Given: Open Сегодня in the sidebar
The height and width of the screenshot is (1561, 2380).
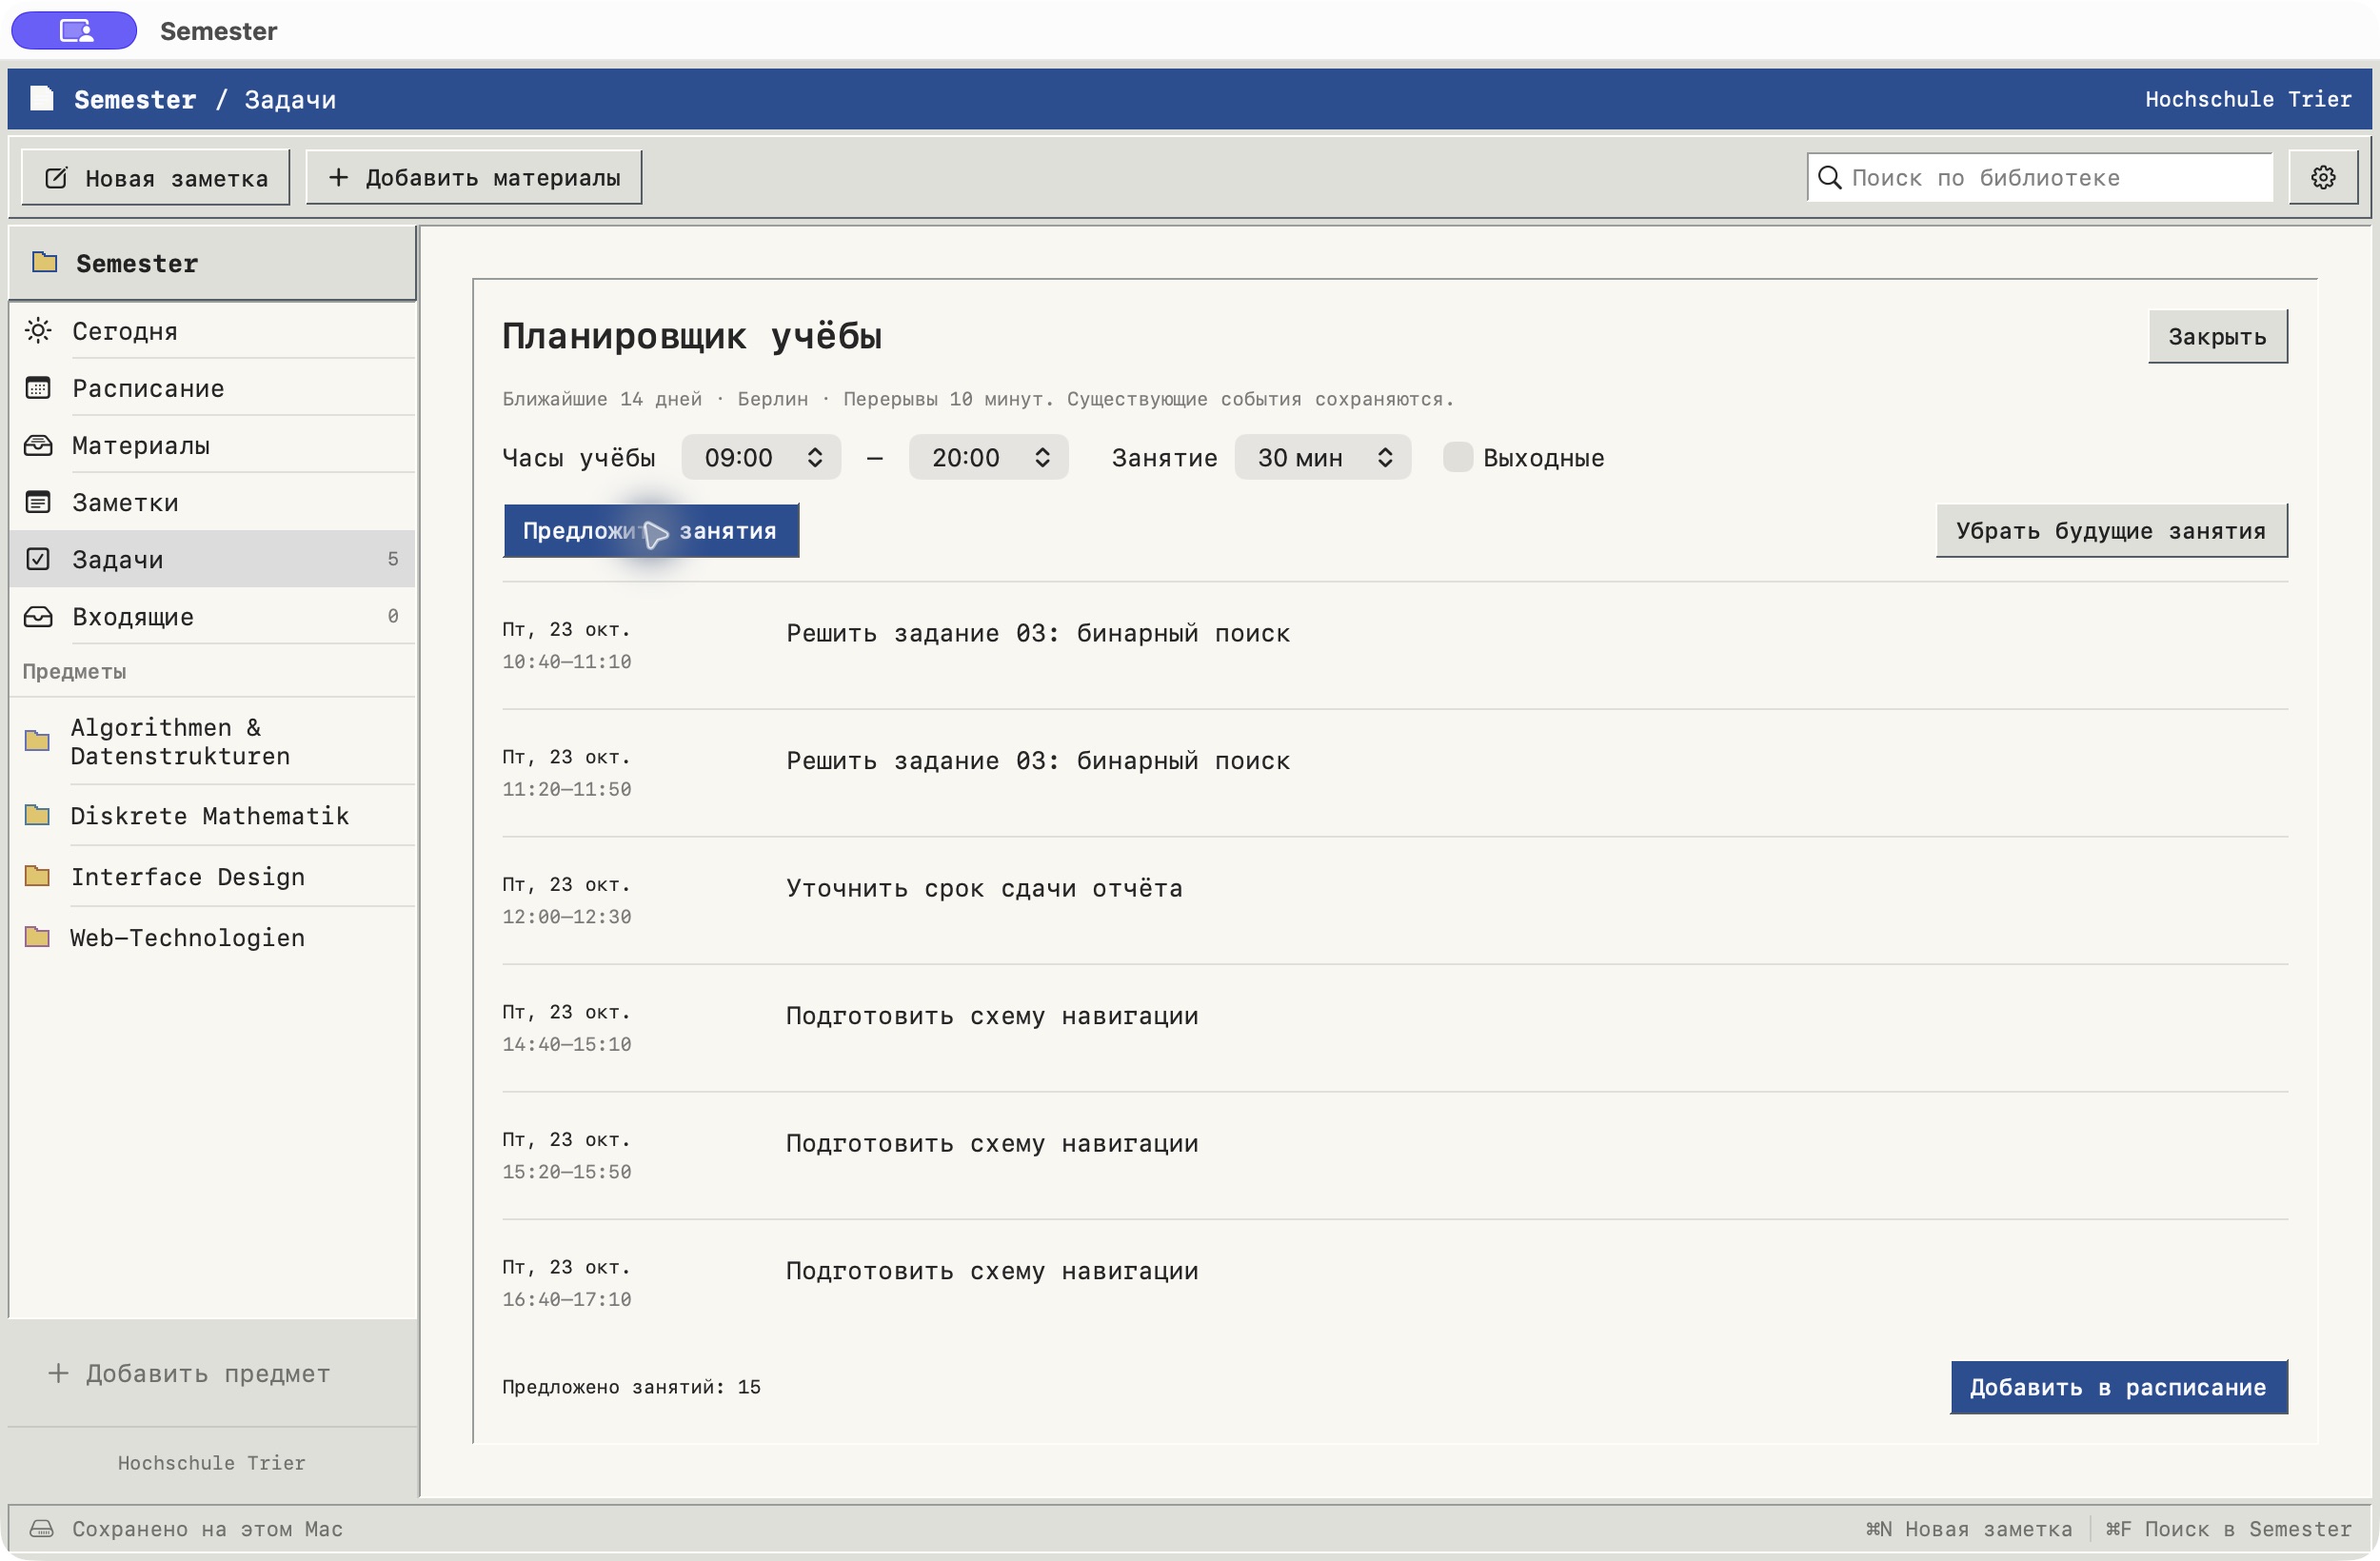Looking at the screenshot, I should pos(213,331).
